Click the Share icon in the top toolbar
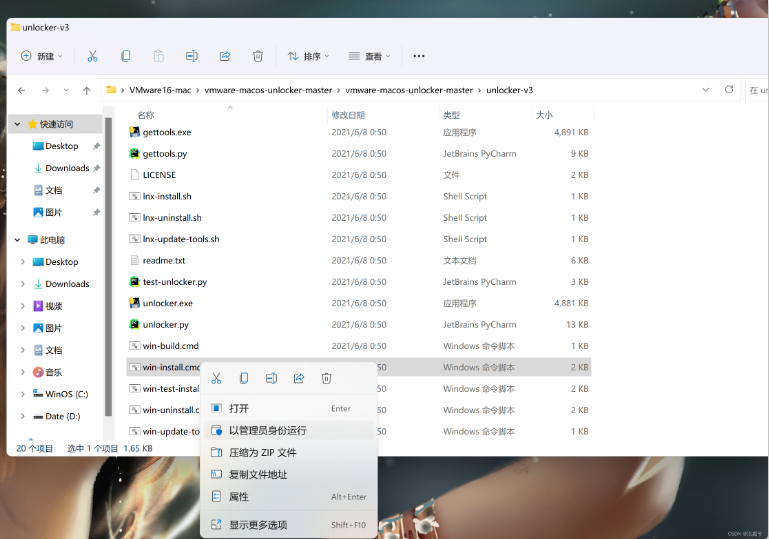The width and height of the screenshot is (769, 539). pos(225,56)
